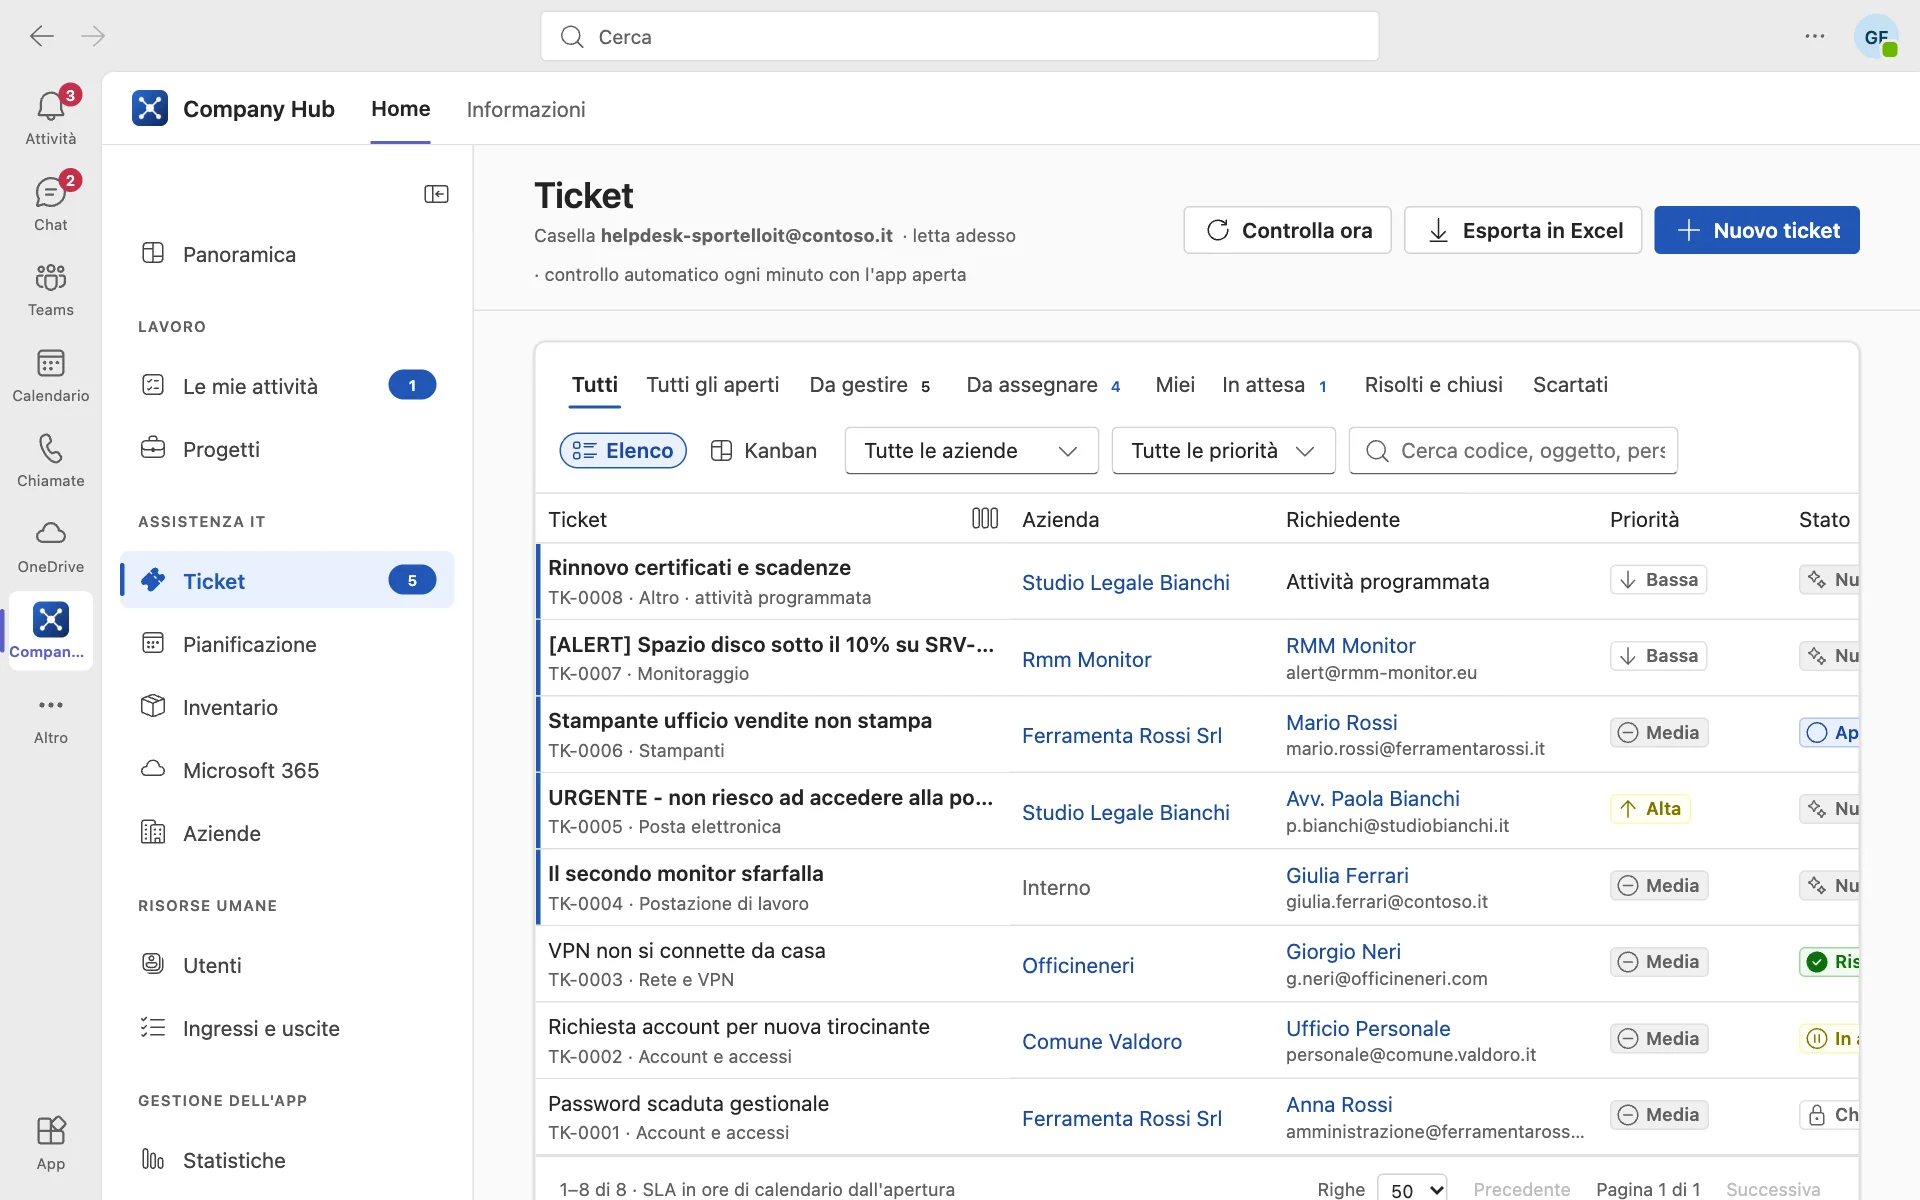Select the Tutti gli aperti tab

click(x=712, y=385)
